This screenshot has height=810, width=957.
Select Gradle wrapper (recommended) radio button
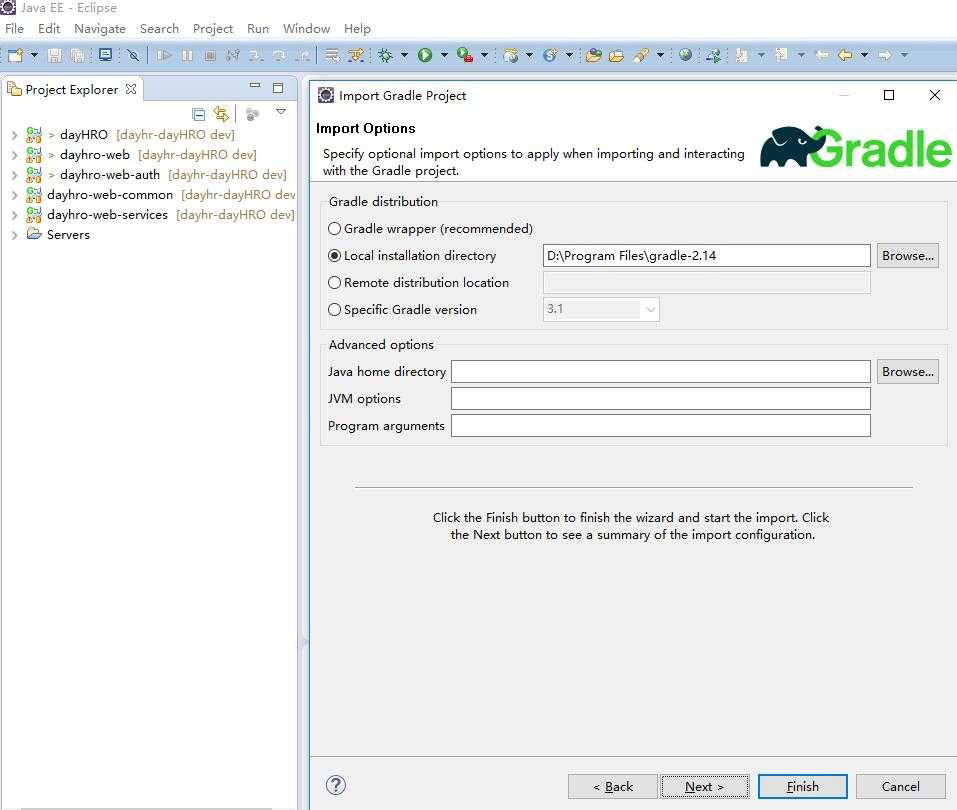click(334, 229)
